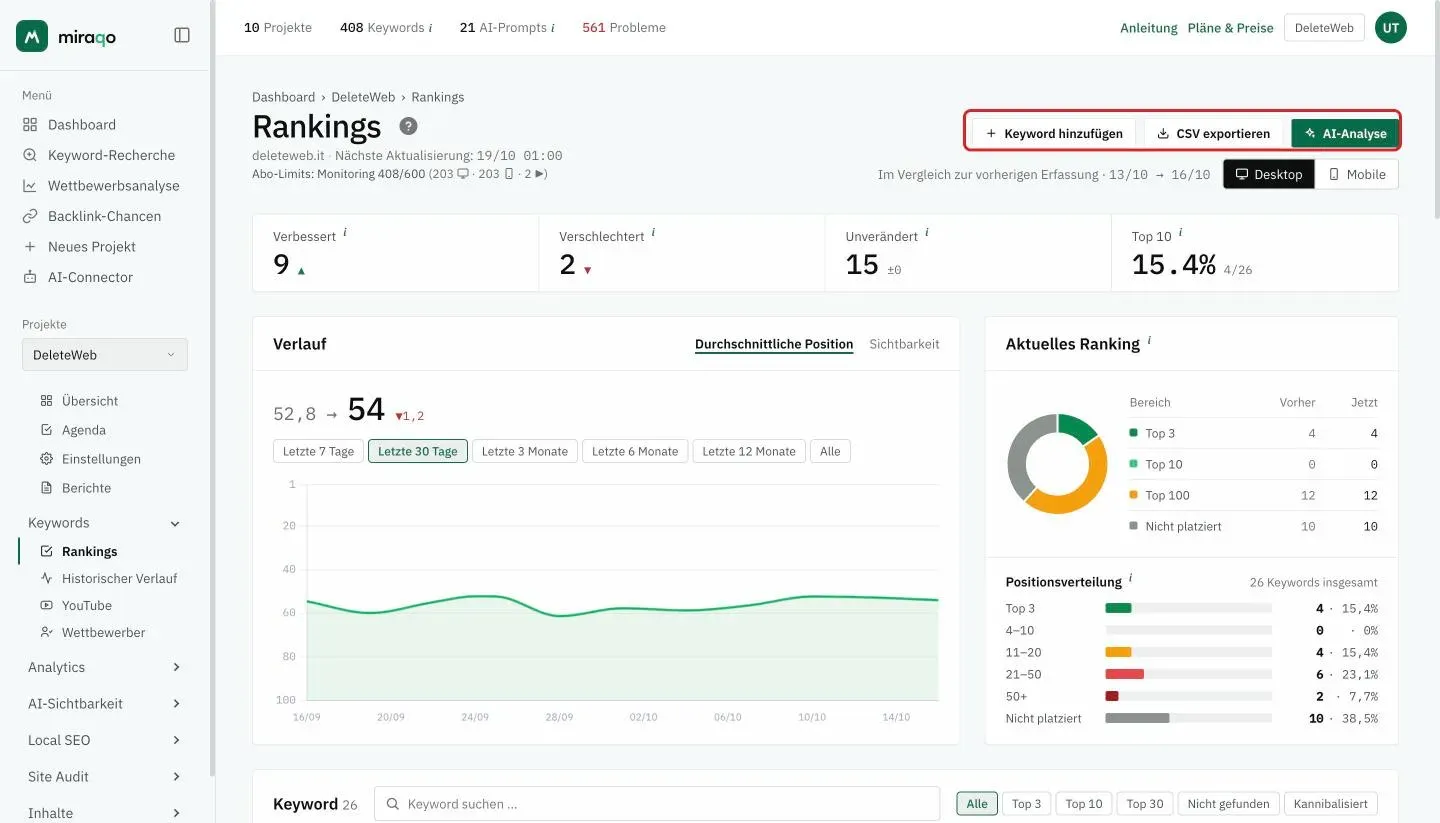Click the info icon next to Top 10 card
Image resolution: width=1440 pixels, height=823 pixels.
[1181, 232]
